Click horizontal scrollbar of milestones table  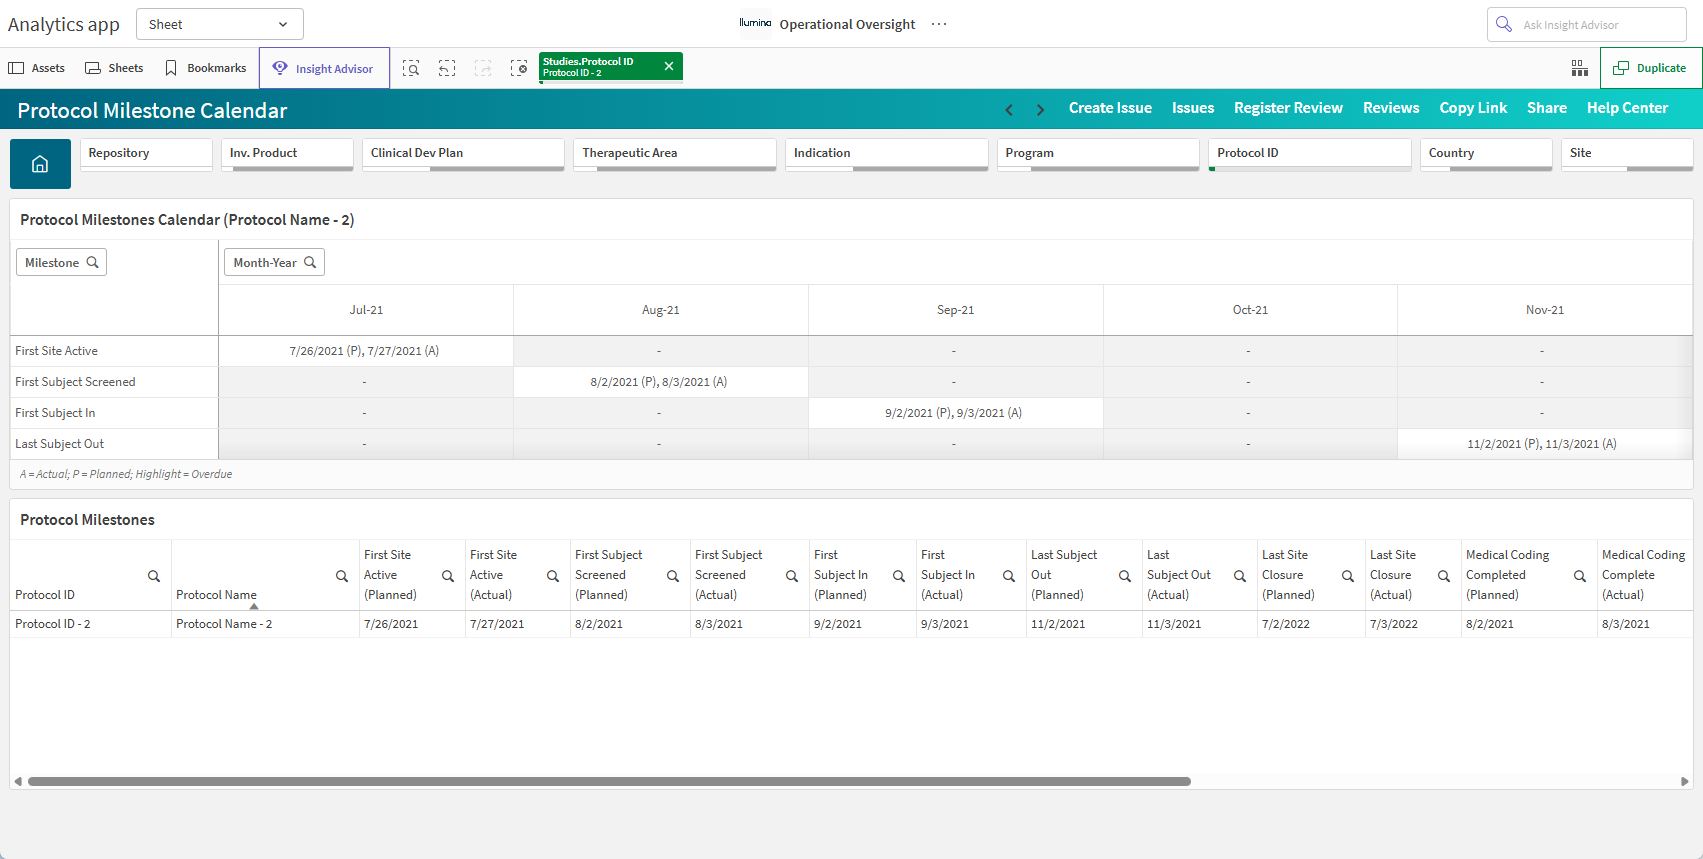click(609, 782)
